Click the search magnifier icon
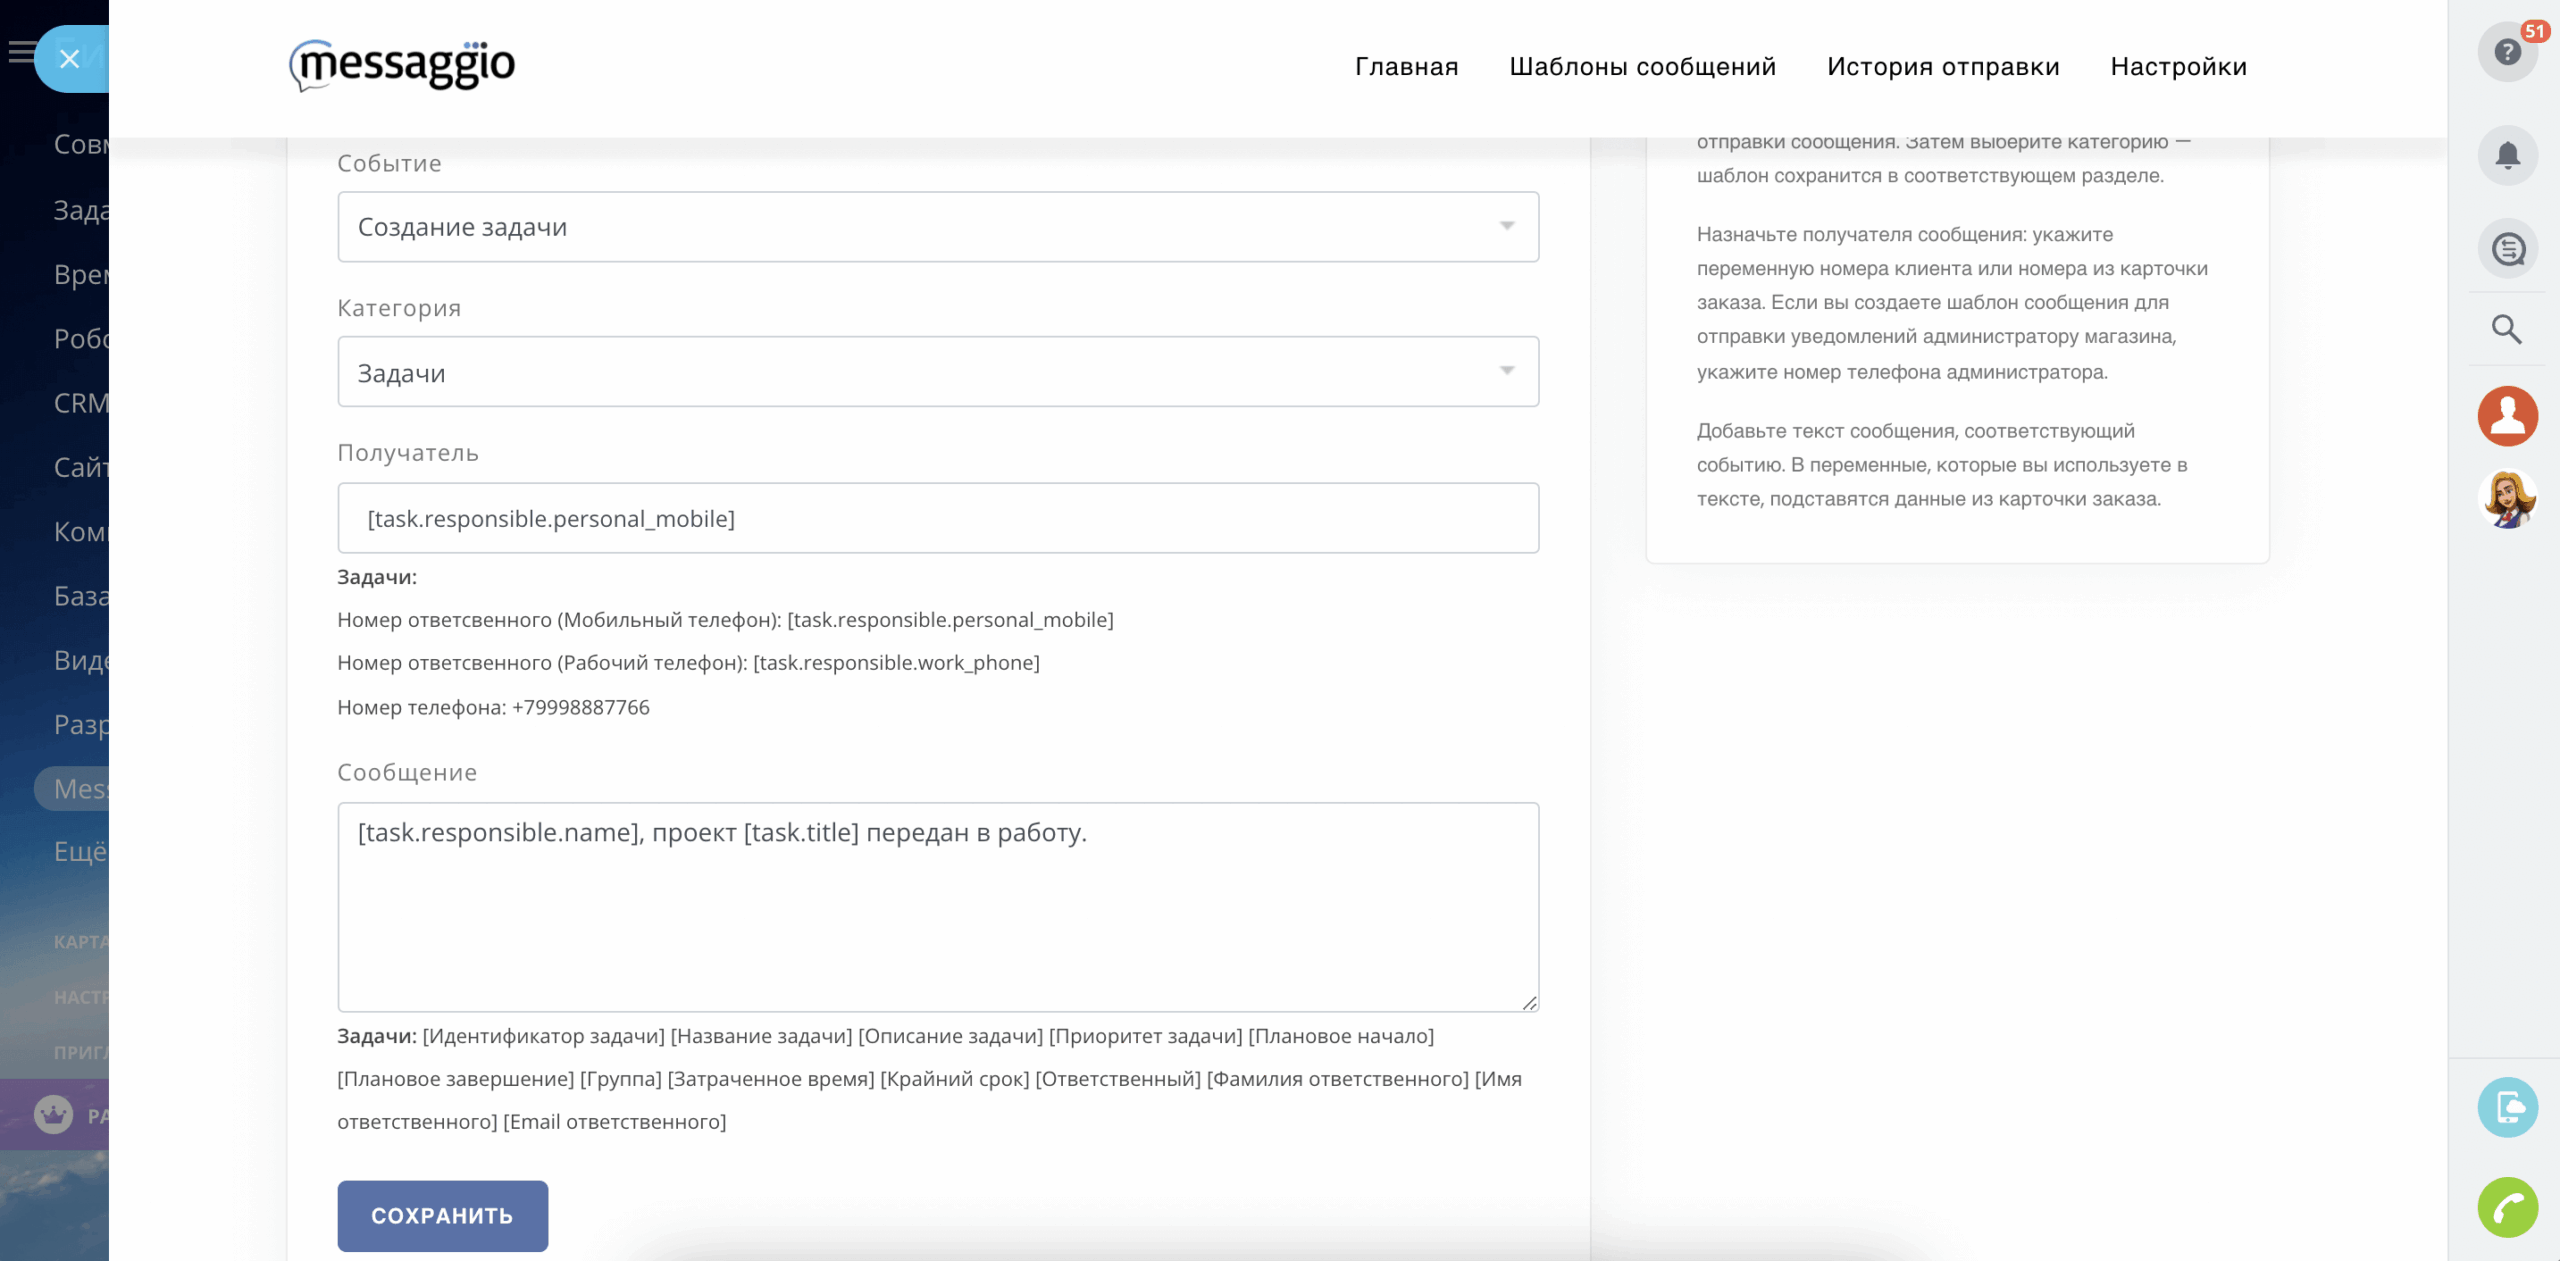Viewport: 2560px width, 1261px height. pyautogui.click(x=2507, y=329)
